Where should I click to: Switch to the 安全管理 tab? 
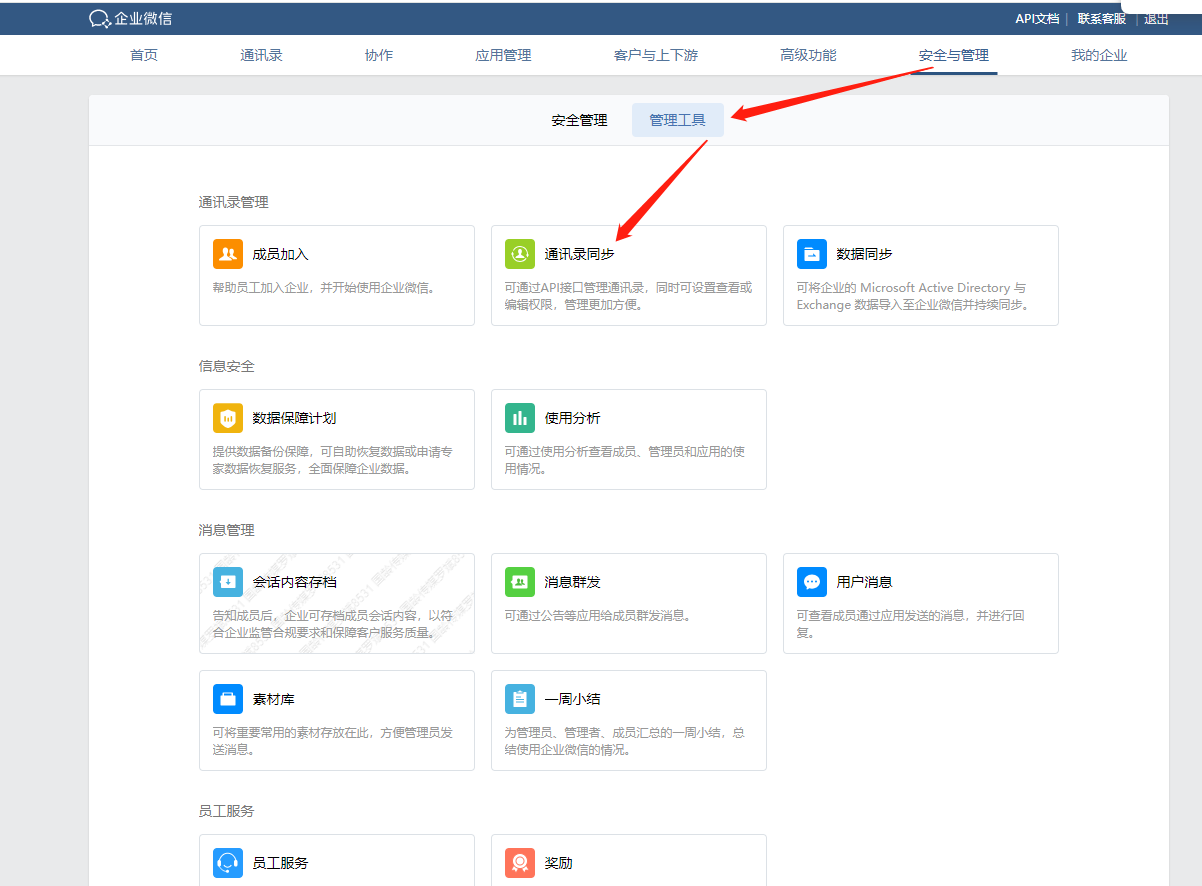579,120
